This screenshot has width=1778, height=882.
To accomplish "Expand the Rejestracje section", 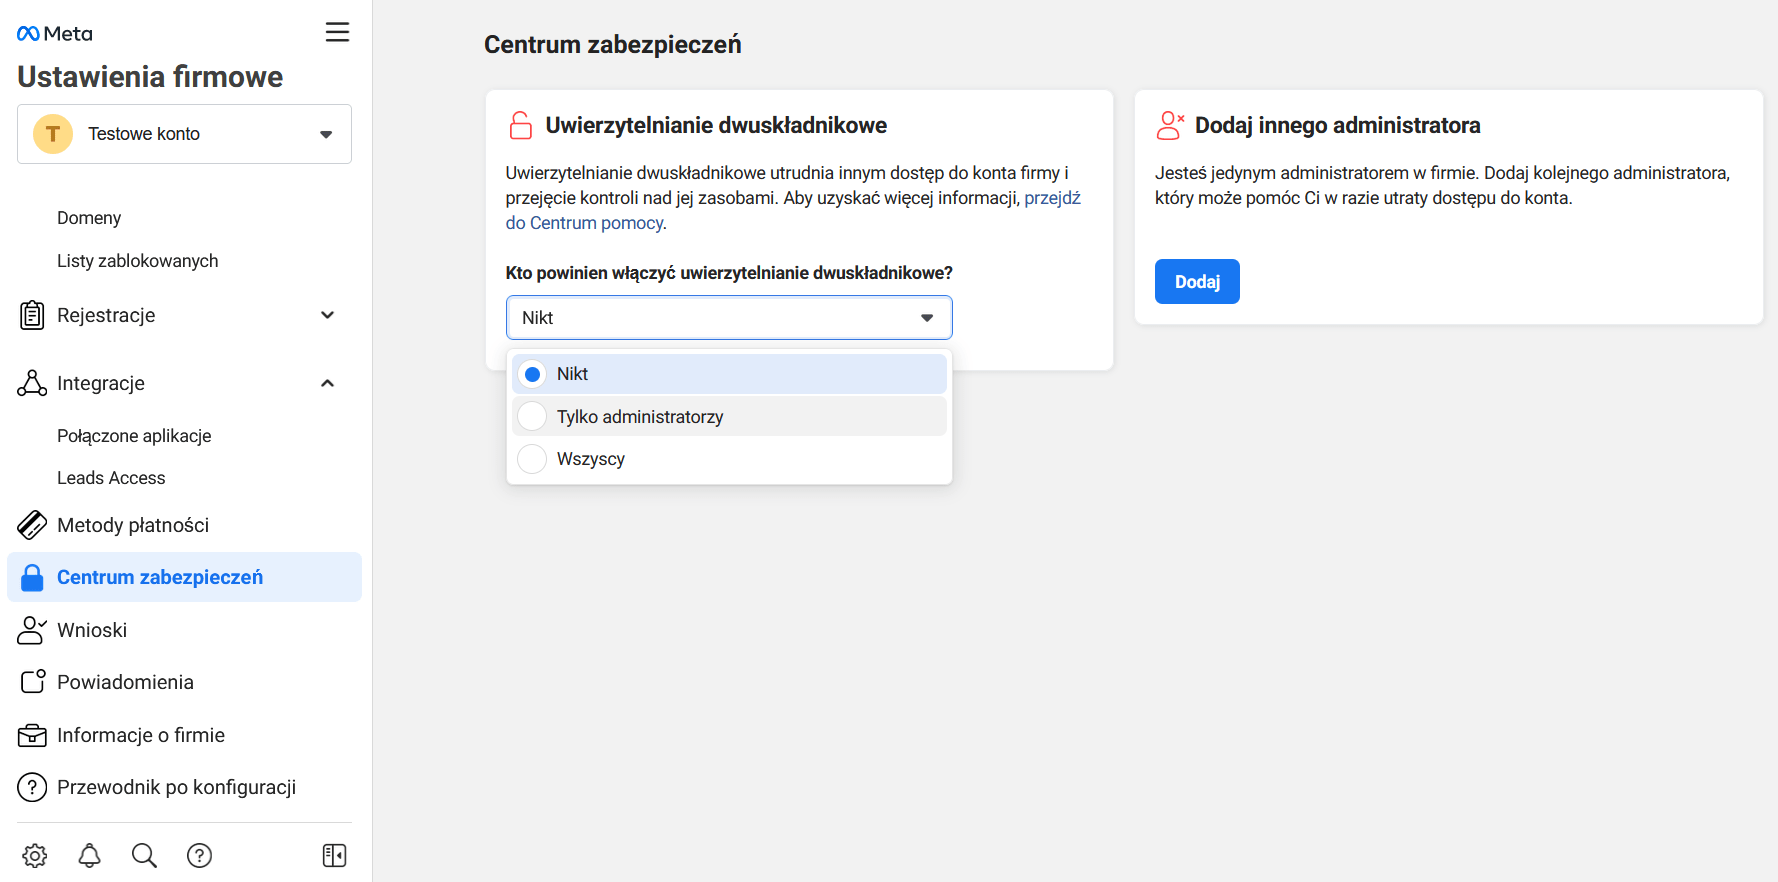I will [x=327, y=315].
